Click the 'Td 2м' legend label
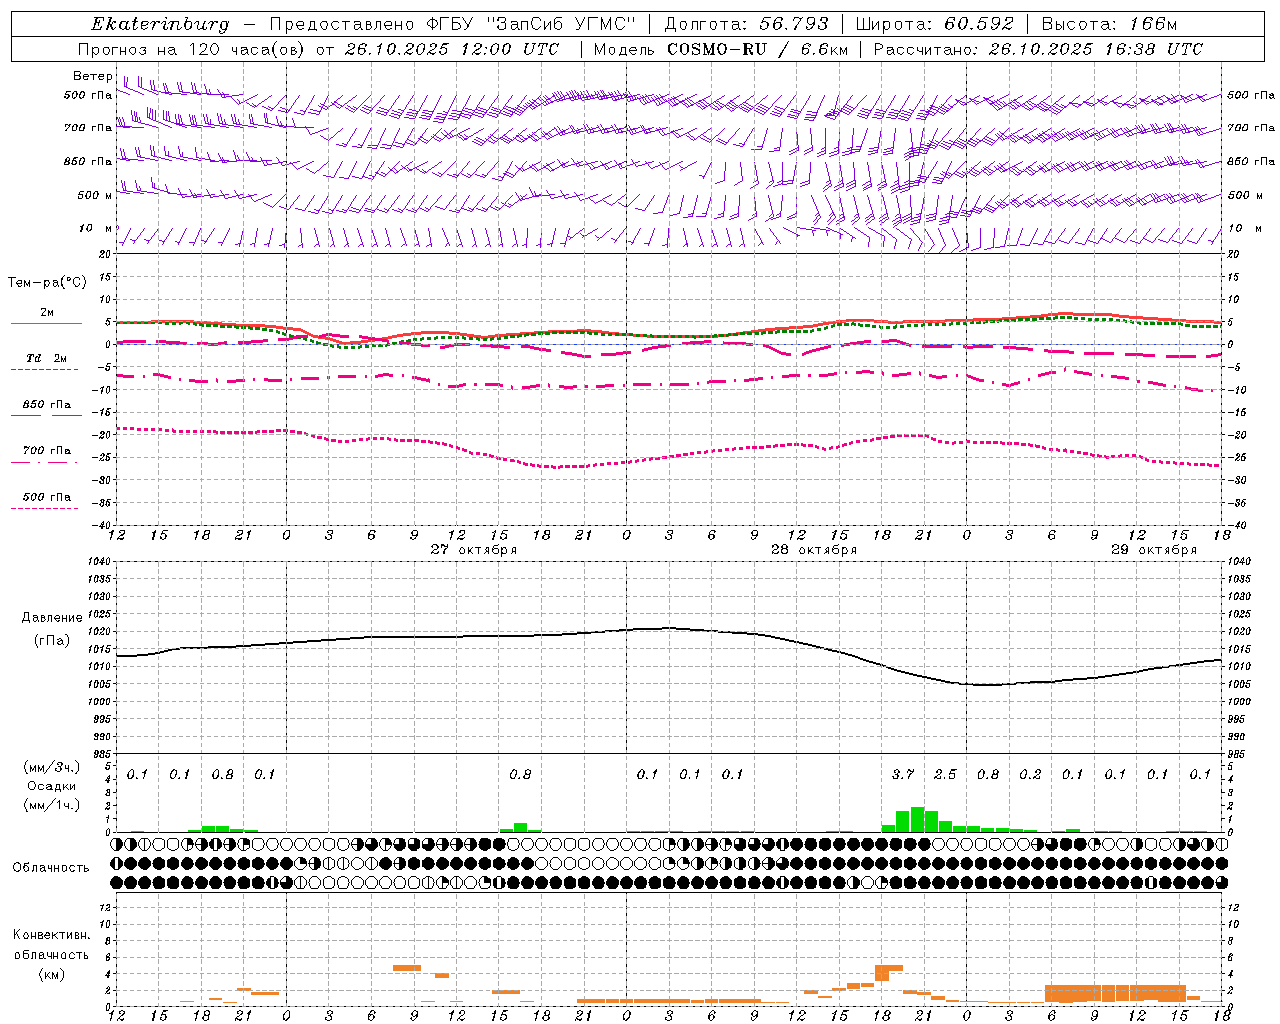This screenshot has height=1024, width=1280. (x=46, y=358)
